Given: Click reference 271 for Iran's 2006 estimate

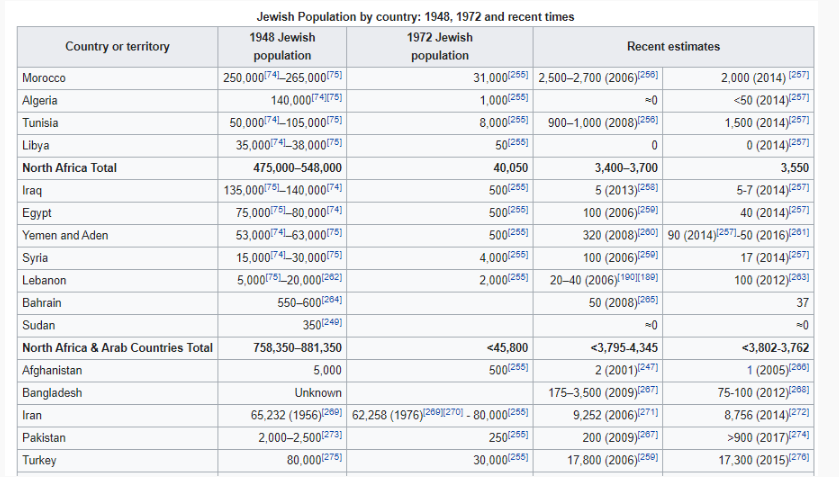Looking at the screenshot, I should (648, 413).
